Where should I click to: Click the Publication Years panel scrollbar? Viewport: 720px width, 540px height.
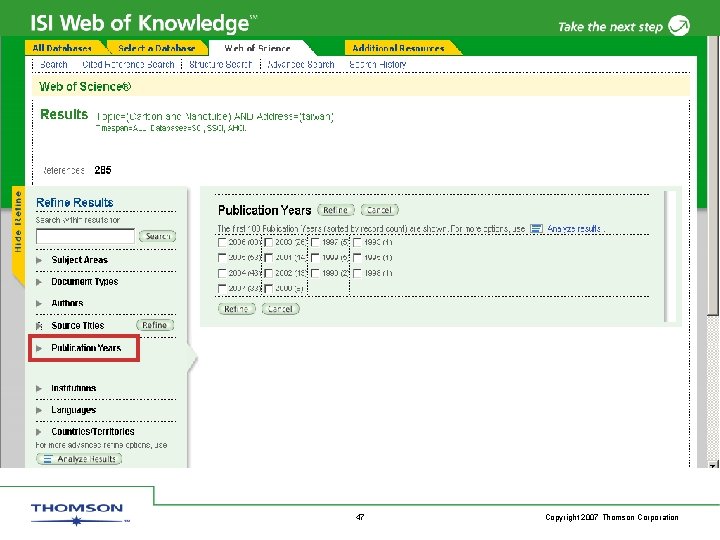(670, 257)
